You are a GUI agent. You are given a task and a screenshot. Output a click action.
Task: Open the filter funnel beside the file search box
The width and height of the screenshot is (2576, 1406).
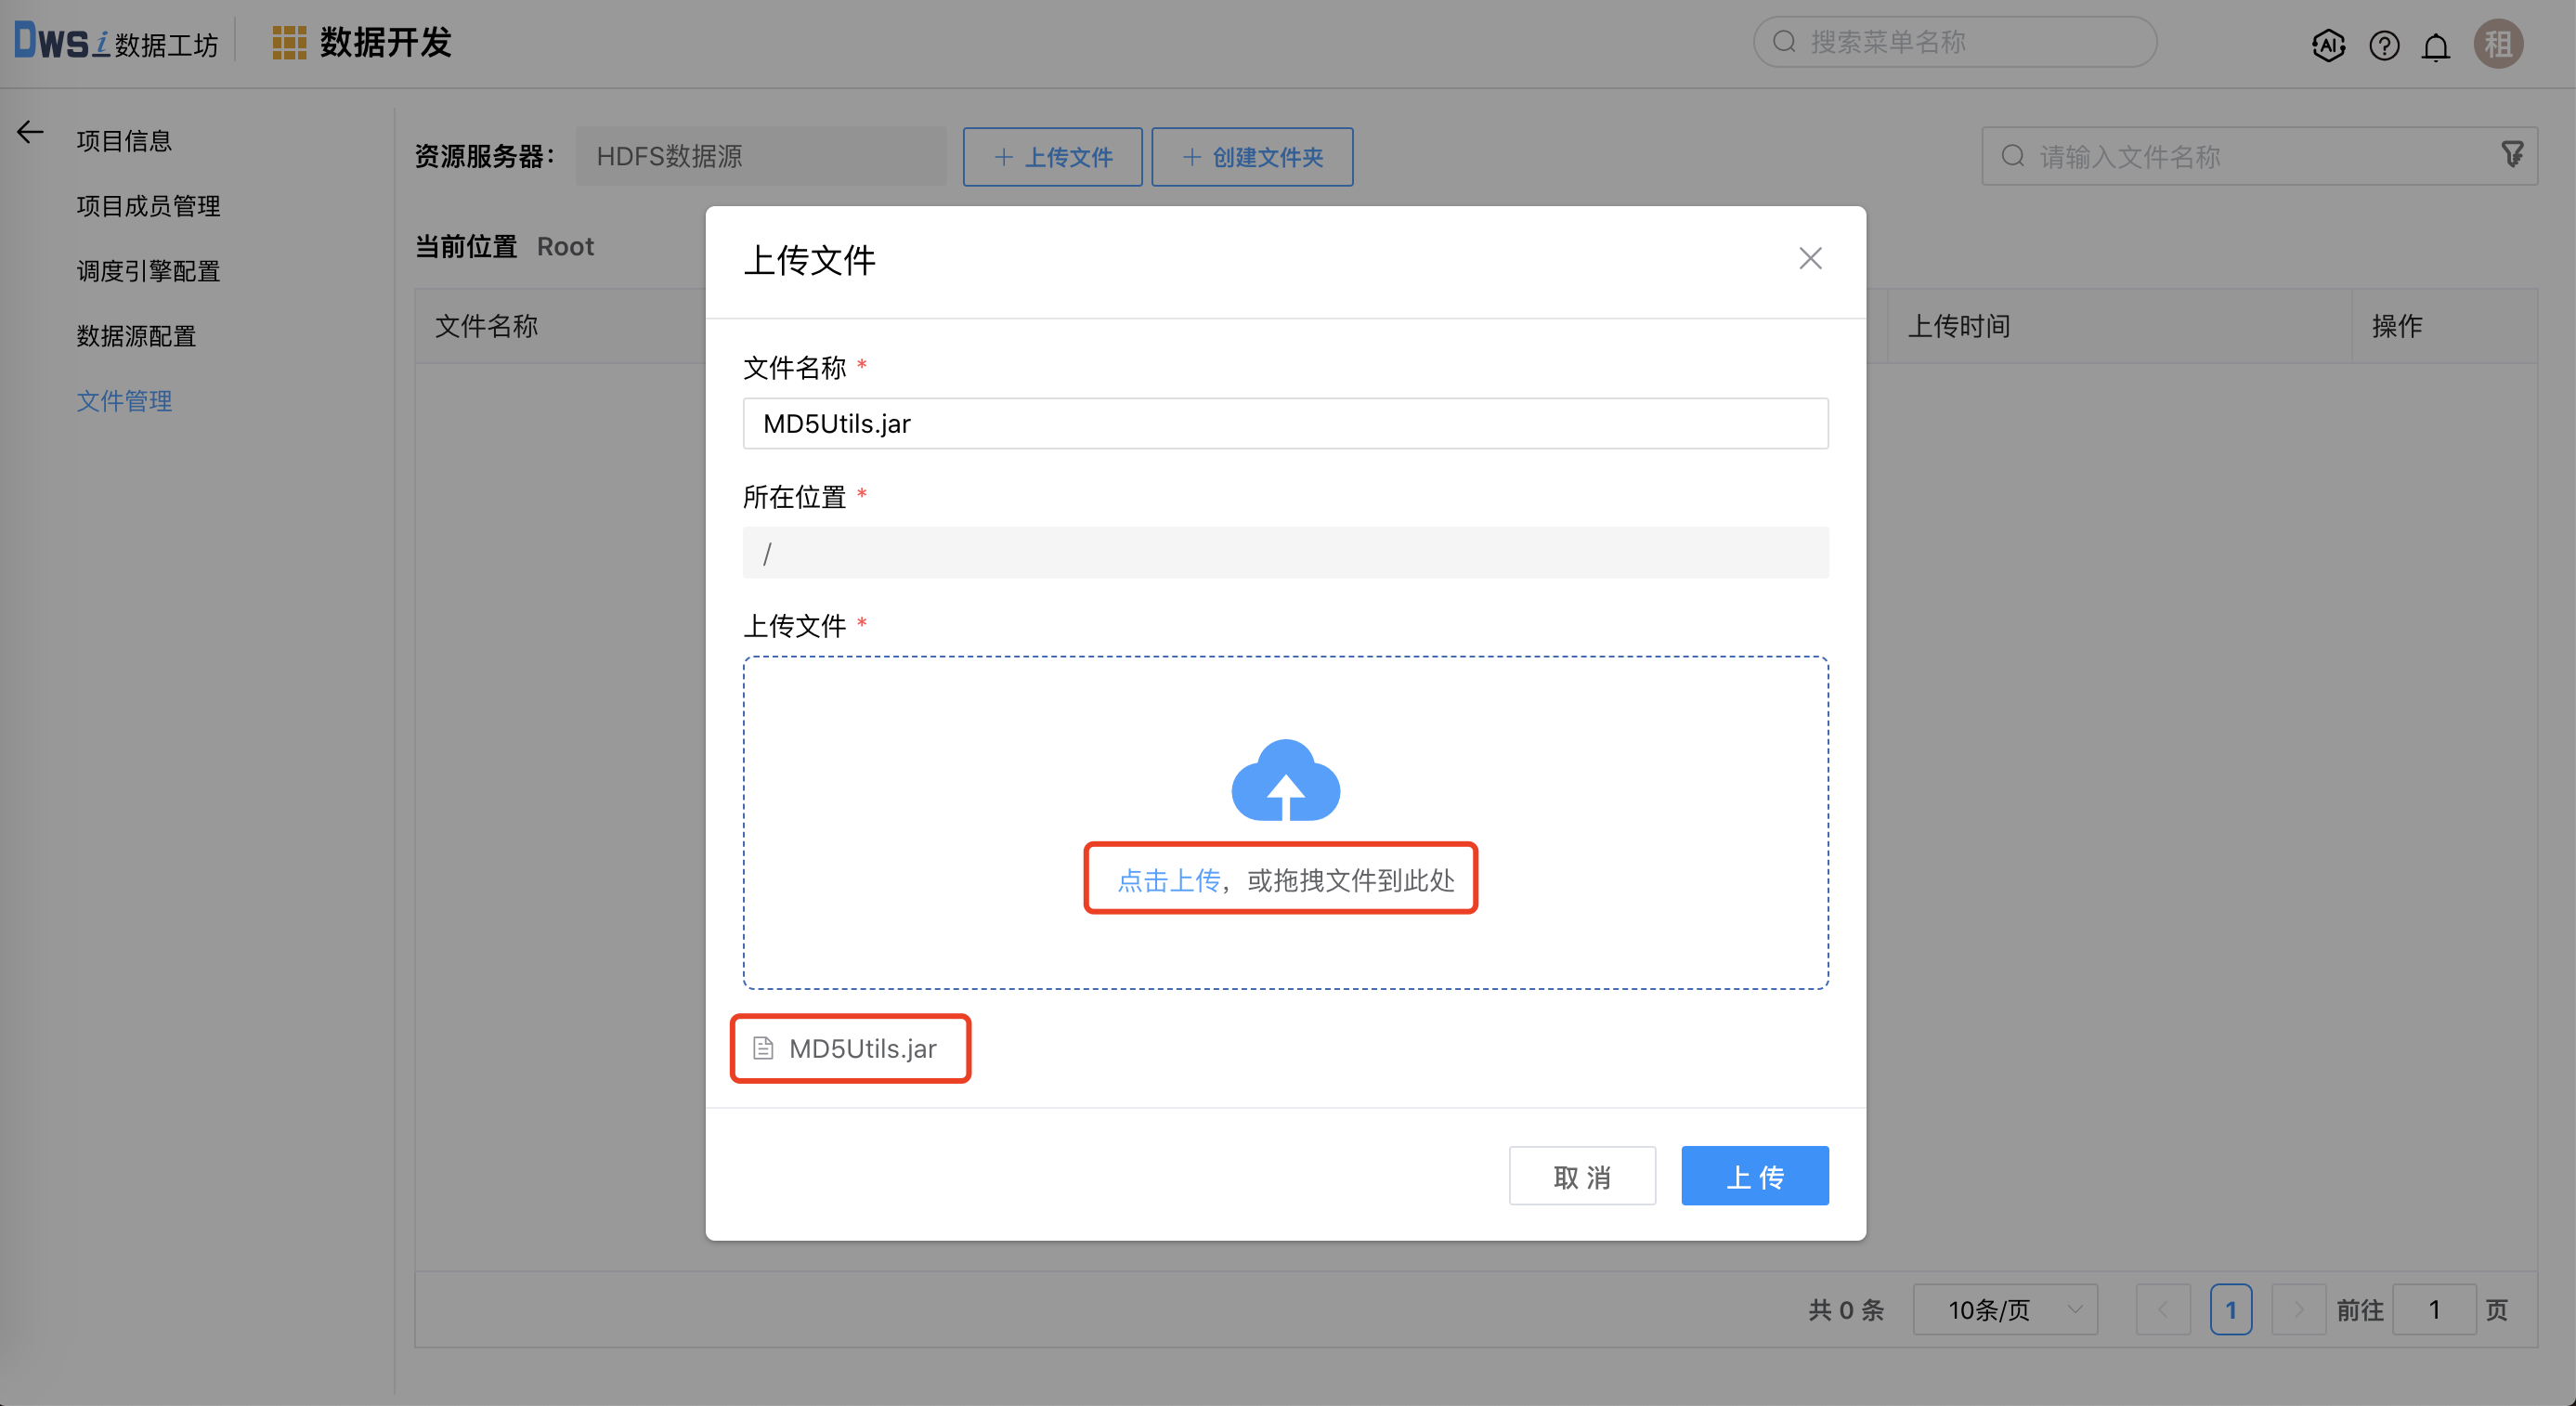2514,154
